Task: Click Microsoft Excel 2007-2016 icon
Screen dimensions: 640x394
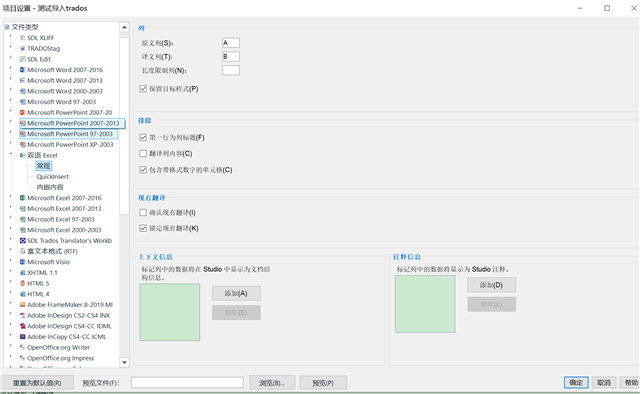Action: point(23,198)
